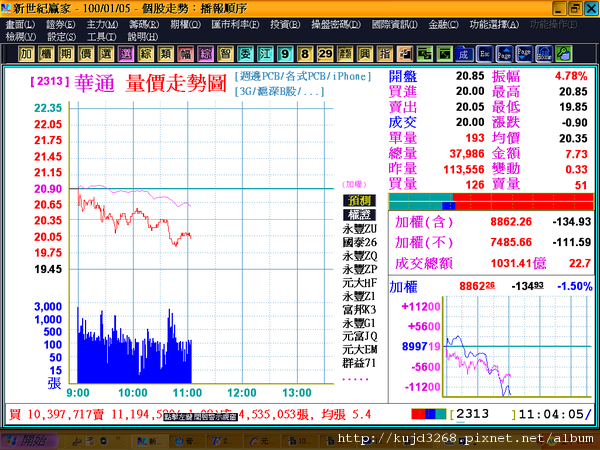Click the Page Up toolbar icon
Image resolution: width=600 pixels, height=450 pixels.
(504, 54)
